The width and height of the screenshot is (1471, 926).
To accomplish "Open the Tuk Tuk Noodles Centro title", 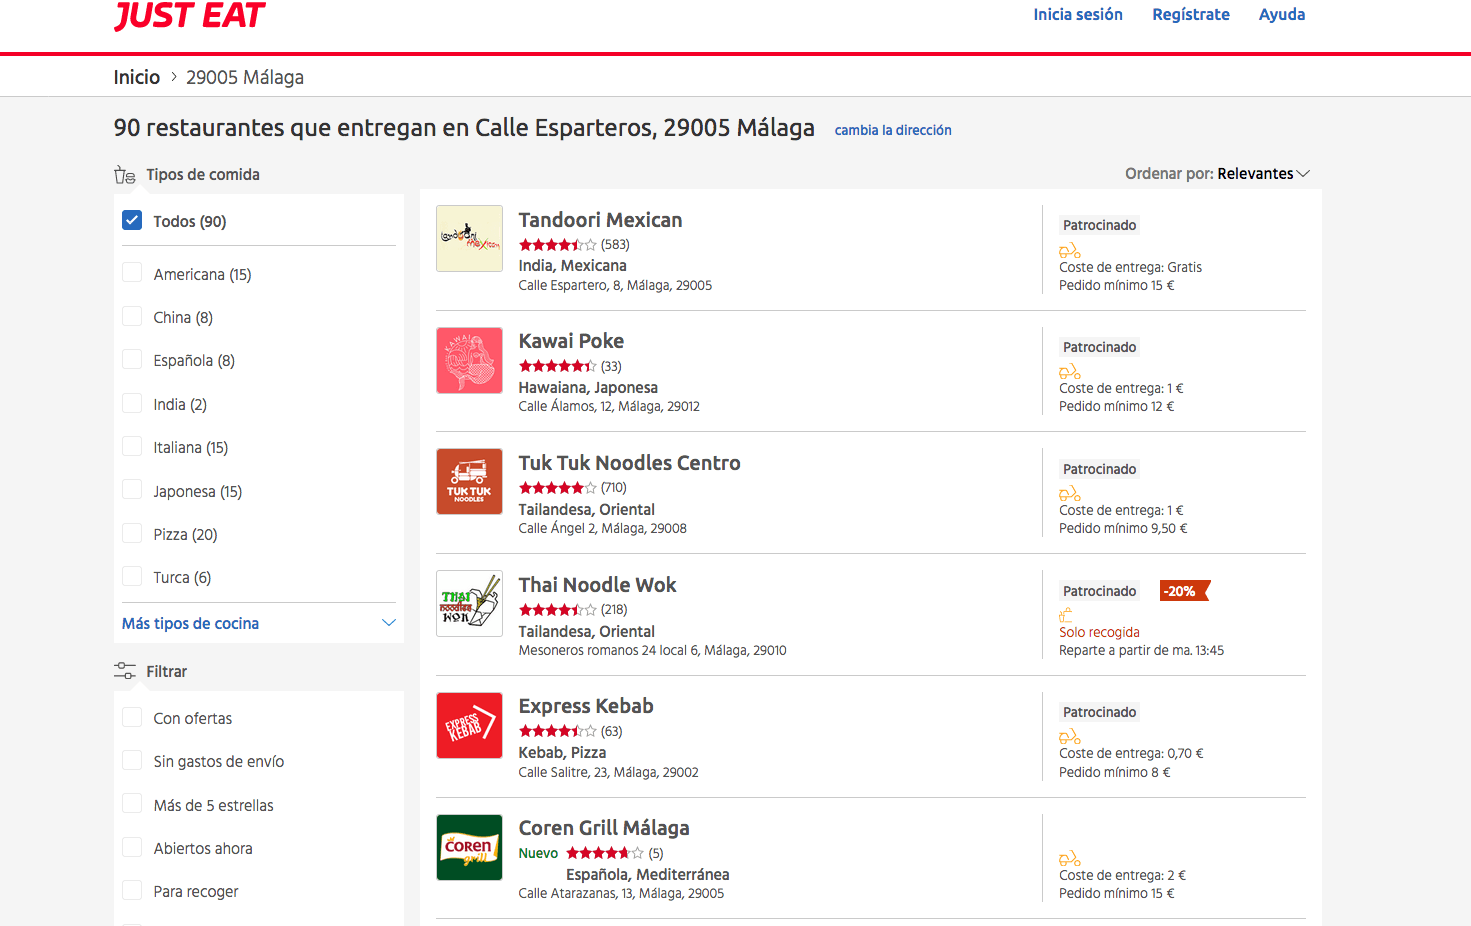I will (629, 463).
